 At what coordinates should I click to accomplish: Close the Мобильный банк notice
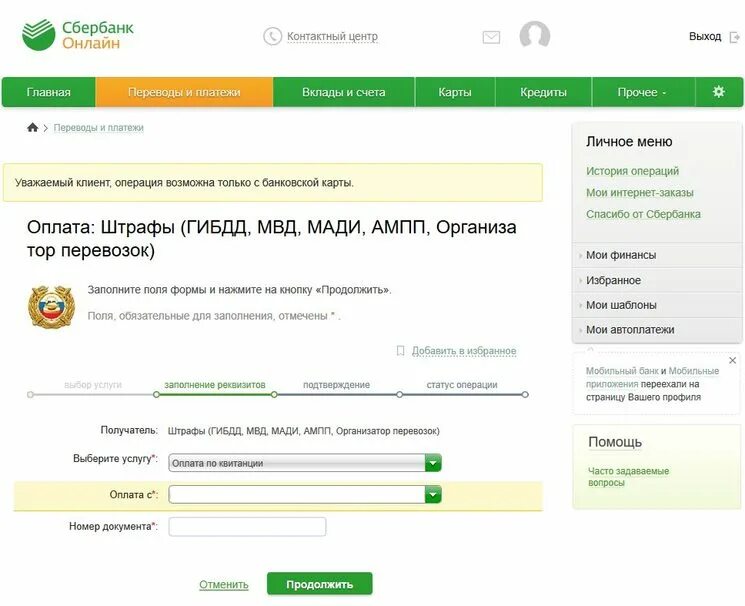pyautogui.click(x=733, y=360)
